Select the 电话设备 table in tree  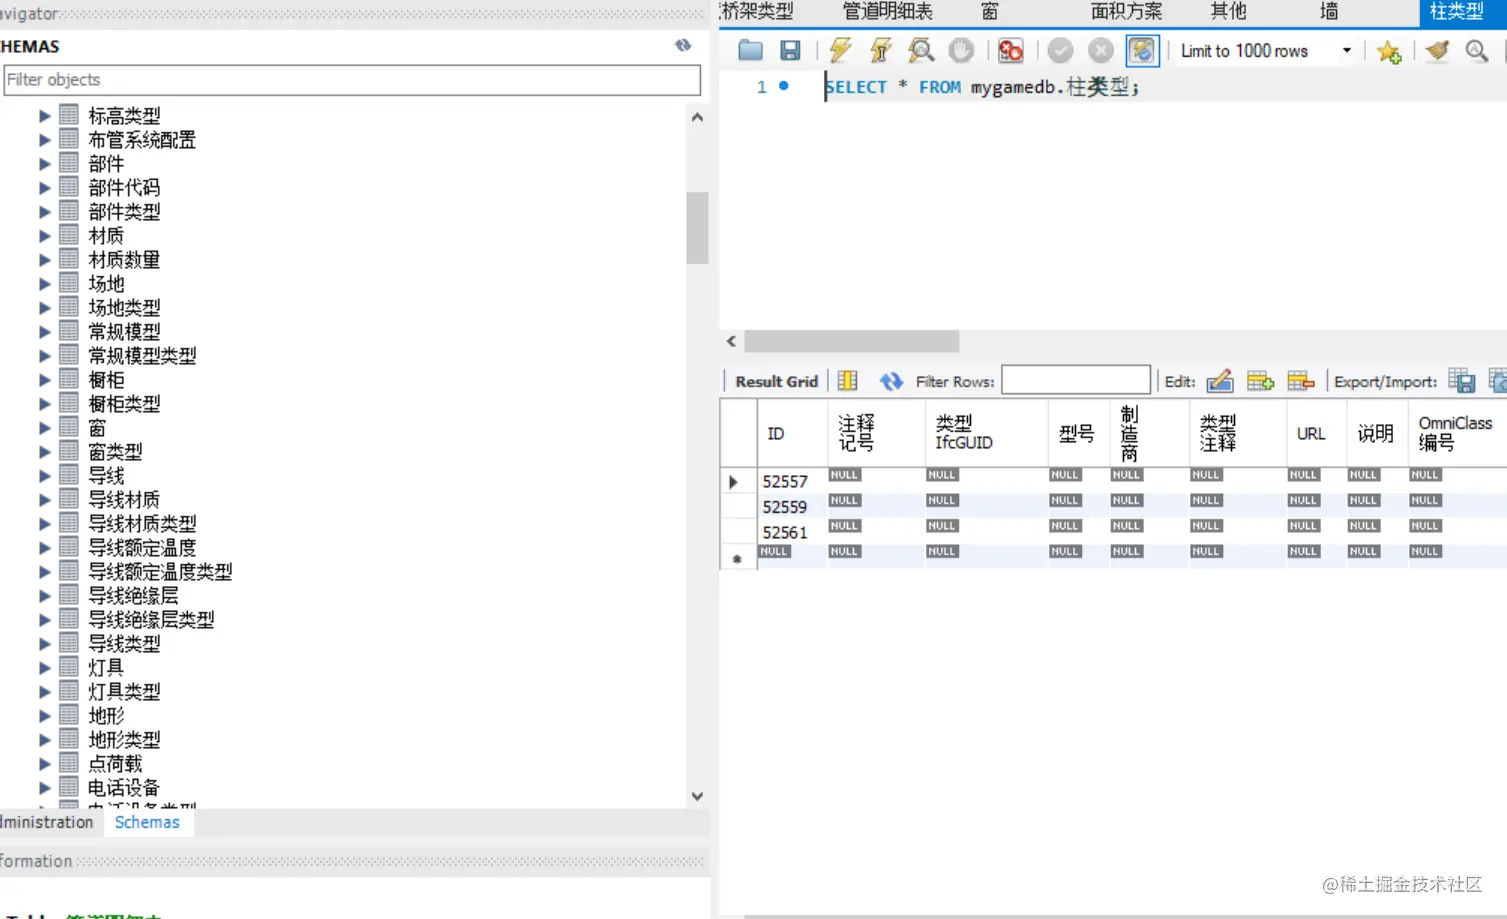(124, 788)
